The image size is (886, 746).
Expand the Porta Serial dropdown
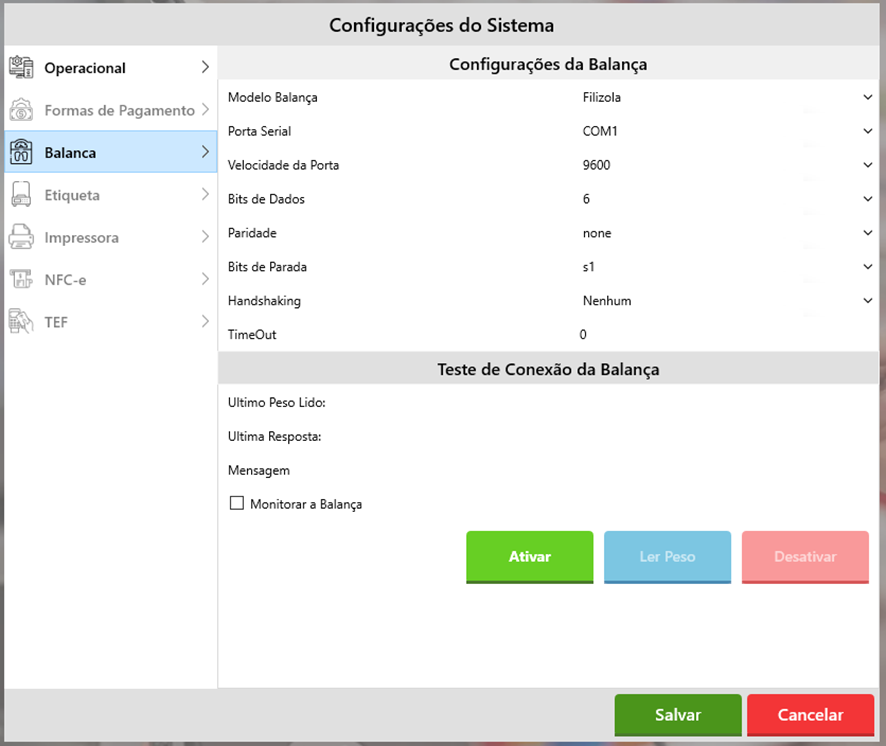point(727,131)
